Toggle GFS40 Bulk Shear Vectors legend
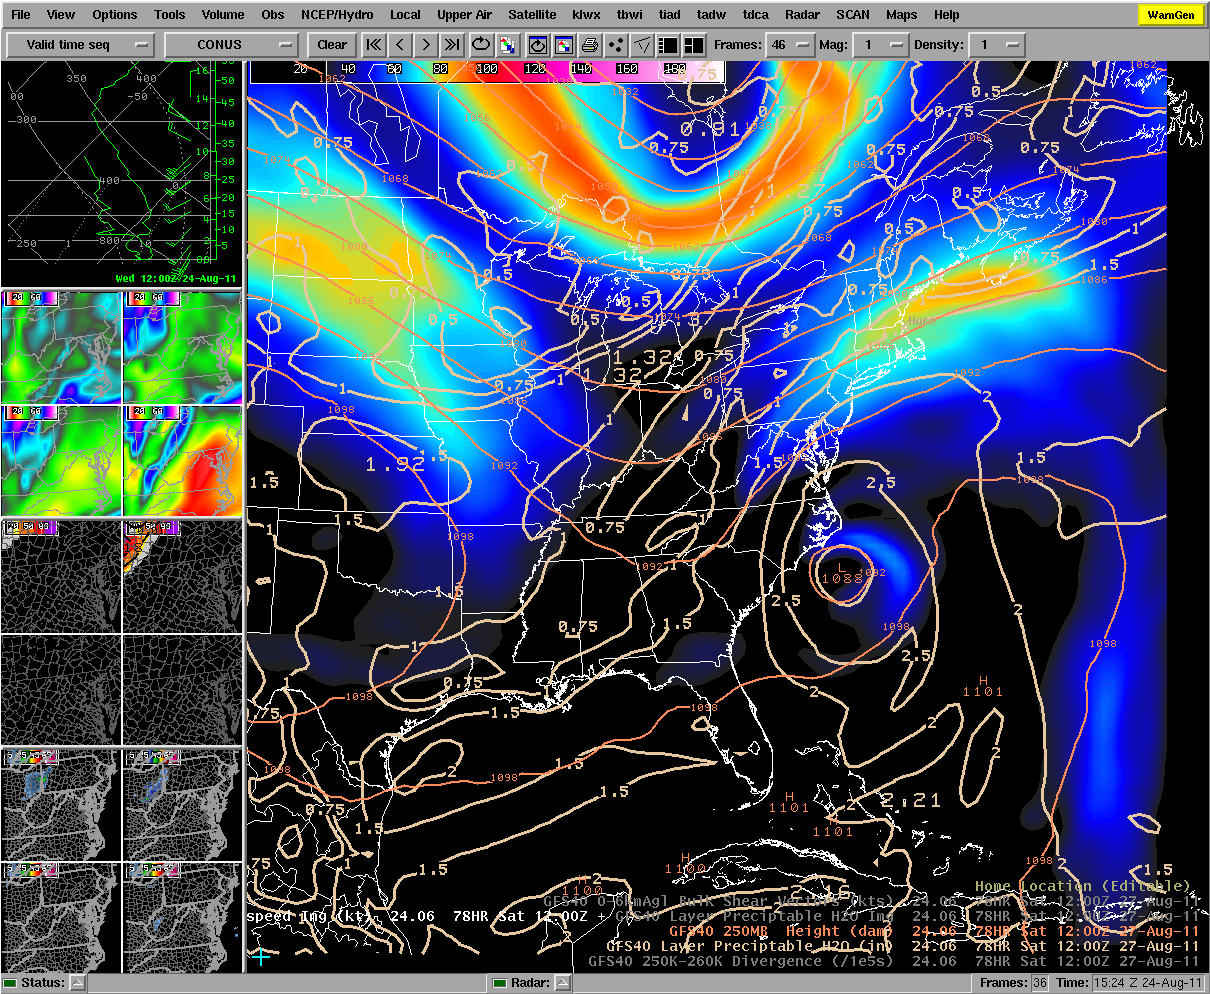 coord(870,901)
